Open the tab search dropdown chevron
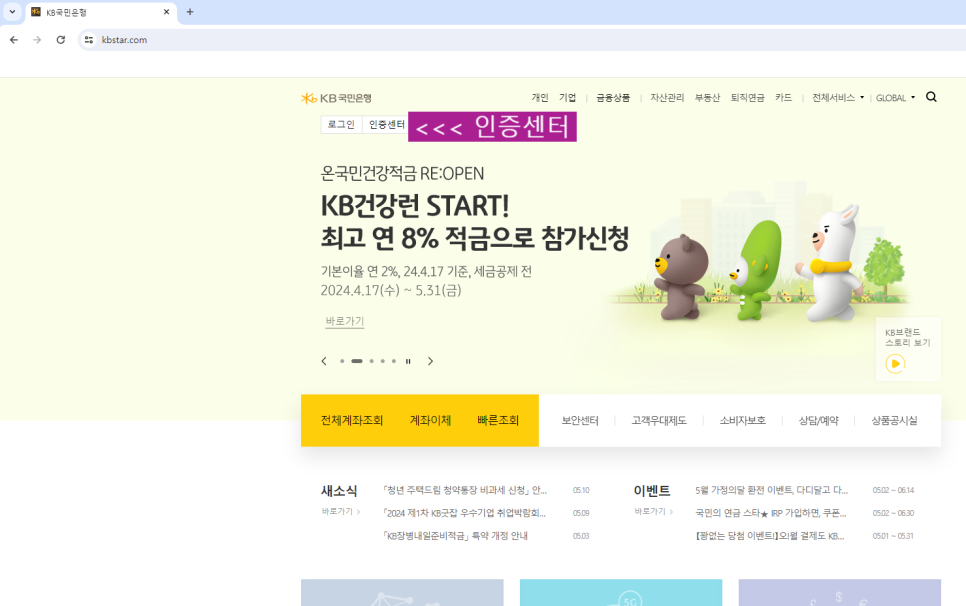 point(12,12)
